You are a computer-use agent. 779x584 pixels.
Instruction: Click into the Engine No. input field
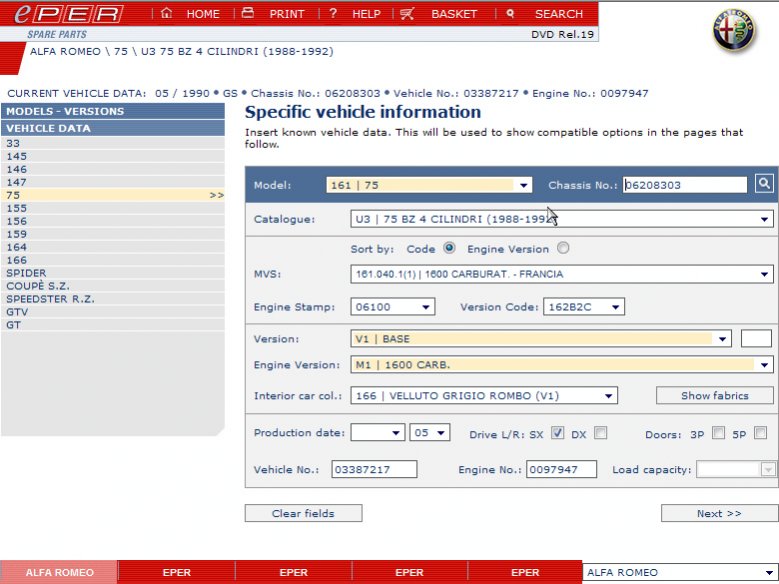[561, 469]
